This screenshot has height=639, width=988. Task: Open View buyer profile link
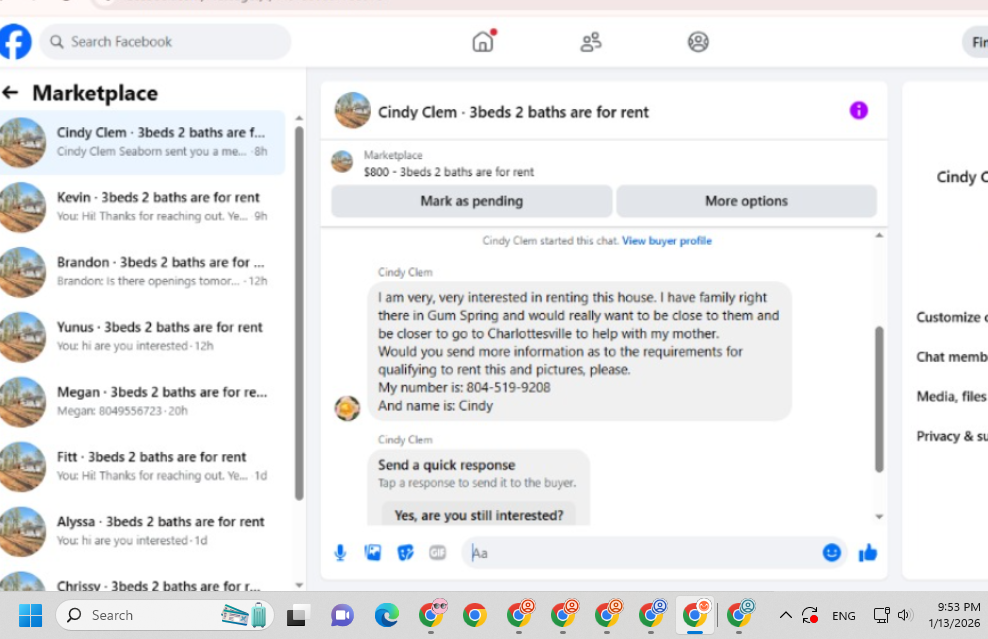(667, 241)
